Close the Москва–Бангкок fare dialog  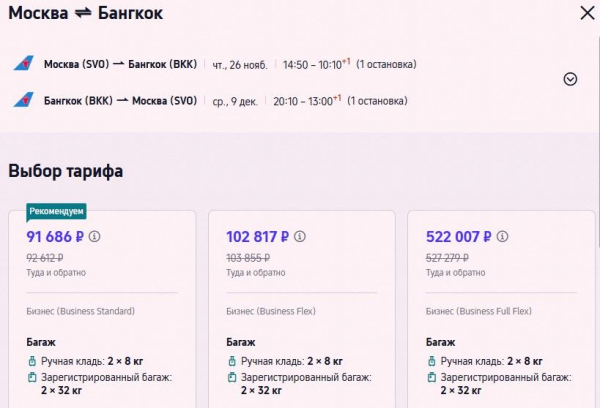(x=587, y=13)
